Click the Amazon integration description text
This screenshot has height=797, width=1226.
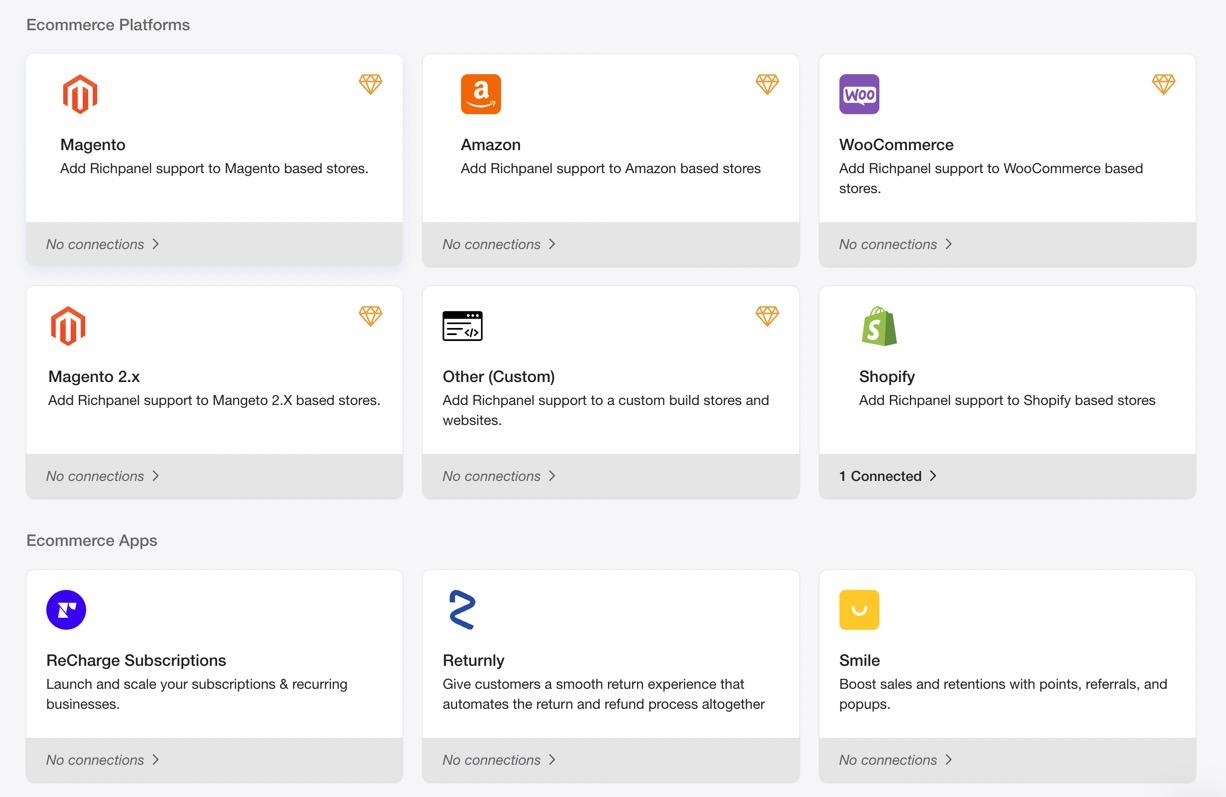pos(610,168)
